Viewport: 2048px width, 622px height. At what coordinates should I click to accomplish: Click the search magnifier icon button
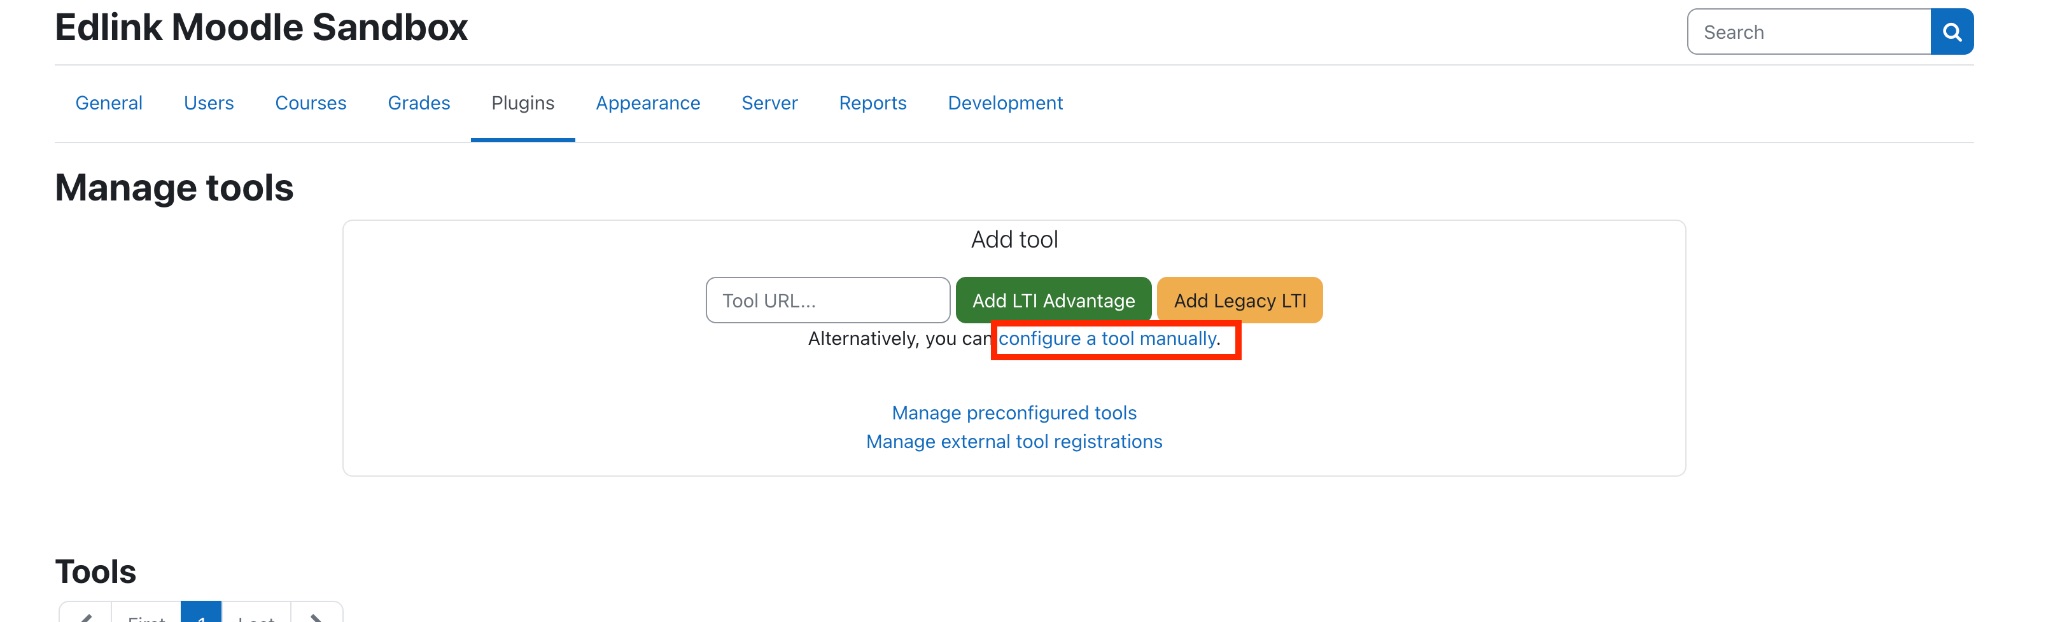[x=1951, y=32]
